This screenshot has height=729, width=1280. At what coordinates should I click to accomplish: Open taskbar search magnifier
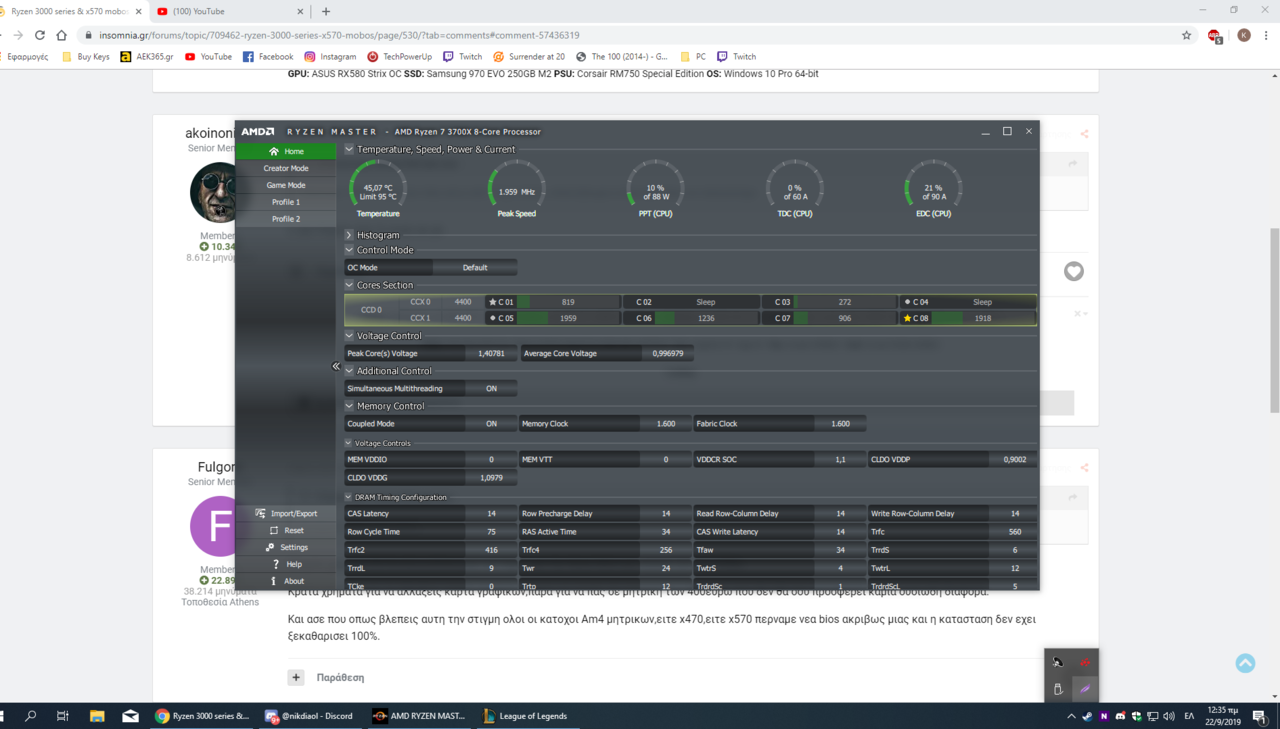coord(30,716)
